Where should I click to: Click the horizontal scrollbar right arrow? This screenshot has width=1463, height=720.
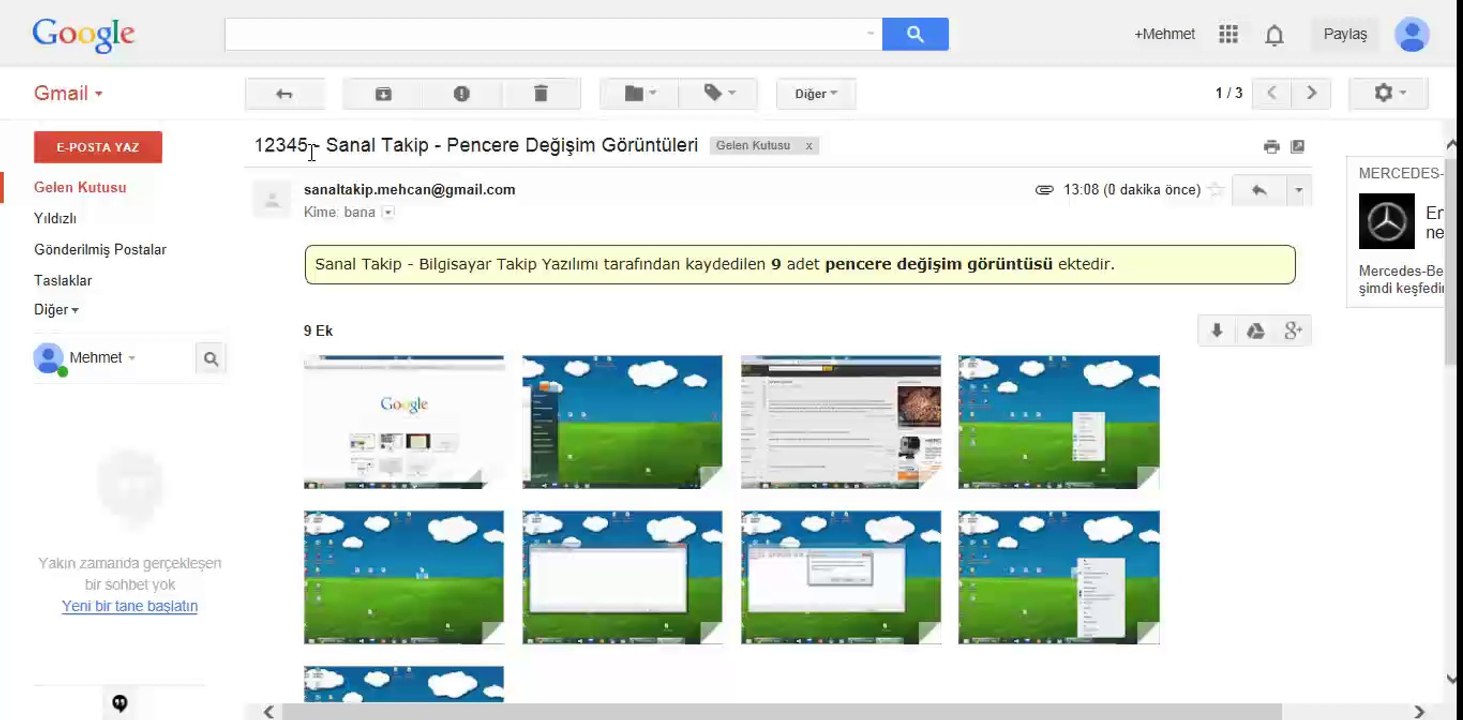[1419, 711]
